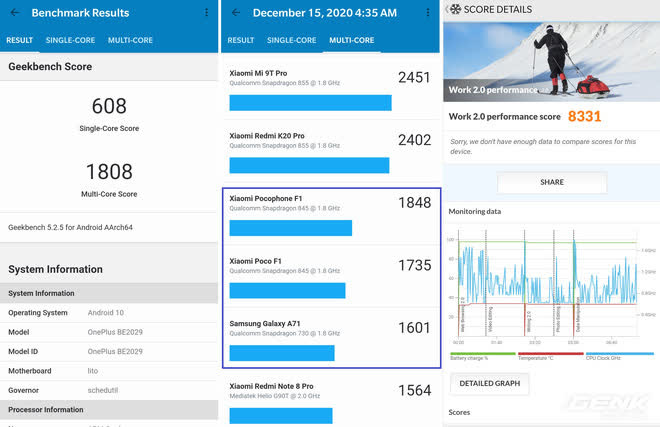Tap the 1601 multi-core score
Image resolution: width=660 pixels, height=427 pixels.
(415, 328)
